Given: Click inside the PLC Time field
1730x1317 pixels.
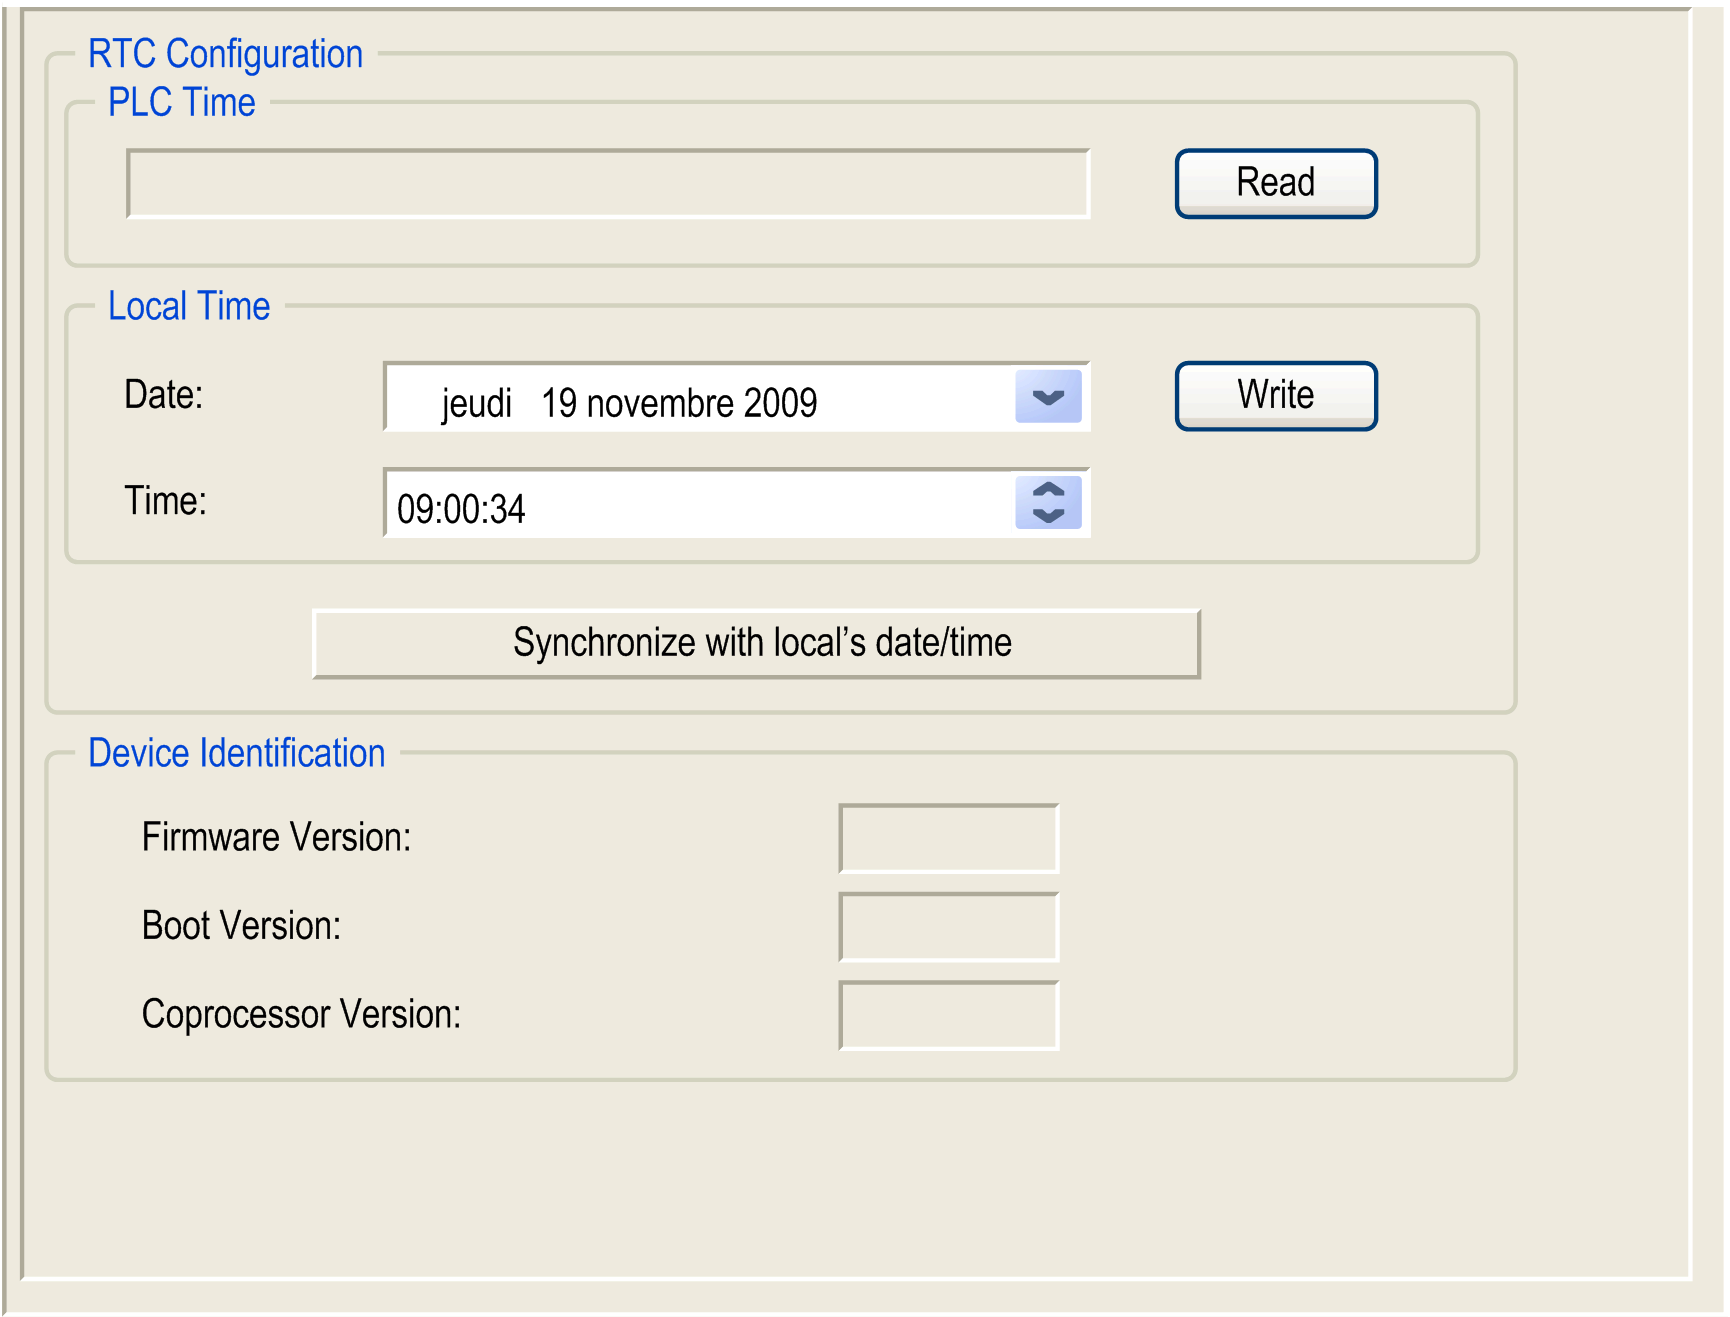Looking at the screenshot, I should pos(608,184).
